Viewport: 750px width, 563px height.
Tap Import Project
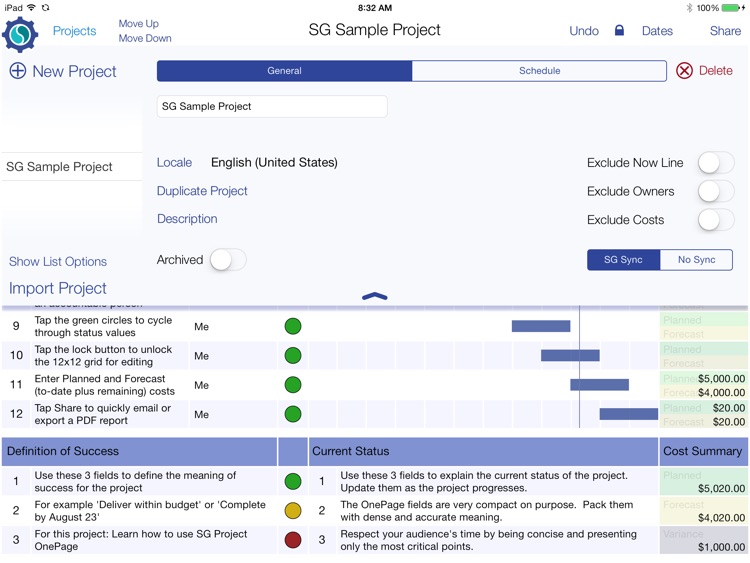[x=58, y=288]
